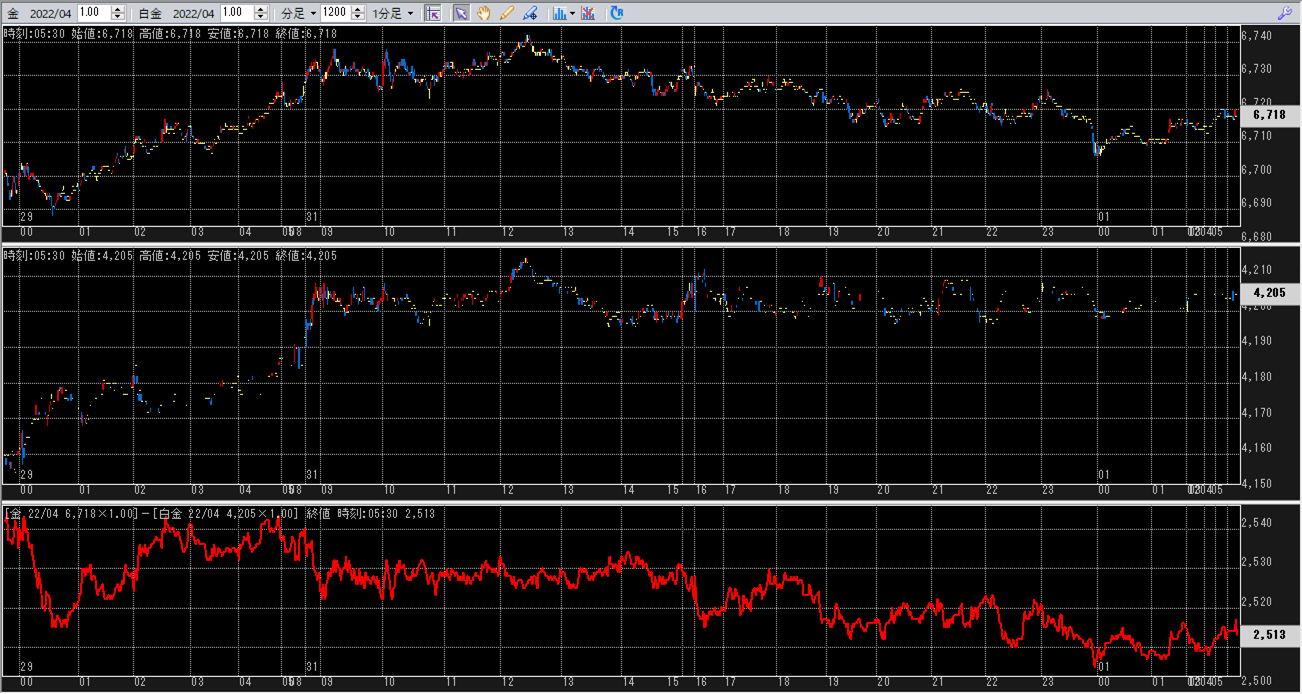Screen dimensions: 1302x694
Task: Expand the bar chart icon dropdown arrow
Action: [x=572, y=13]
